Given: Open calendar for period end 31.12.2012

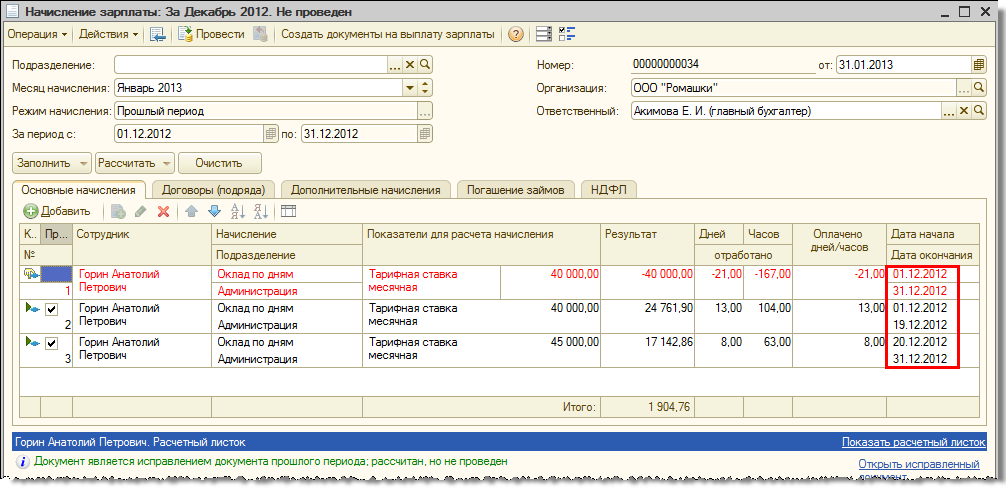Looking at the screenshot, I should point(425,134).
